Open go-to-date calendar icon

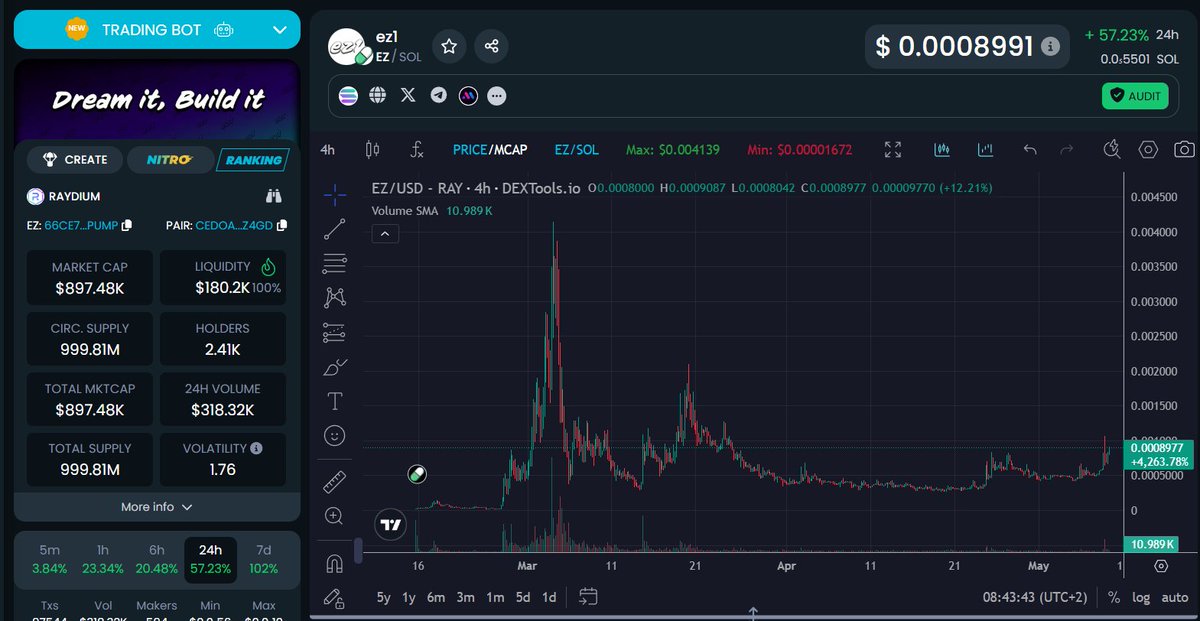point(588,597)
